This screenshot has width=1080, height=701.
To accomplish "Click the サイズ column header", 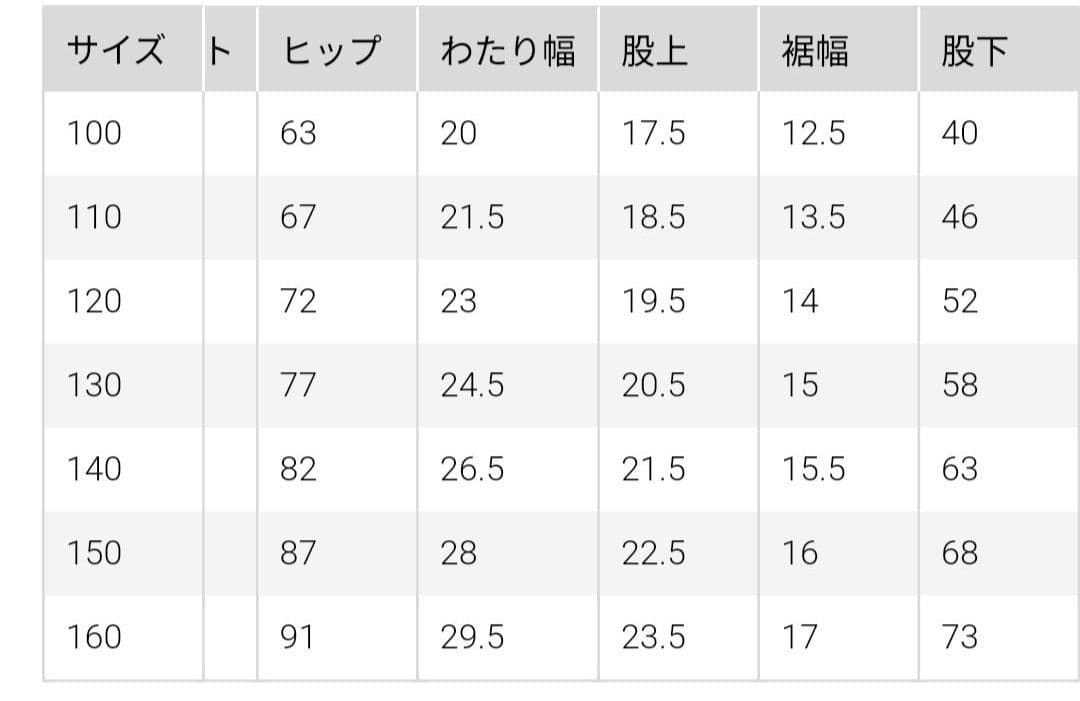I will tap(115, 52).
